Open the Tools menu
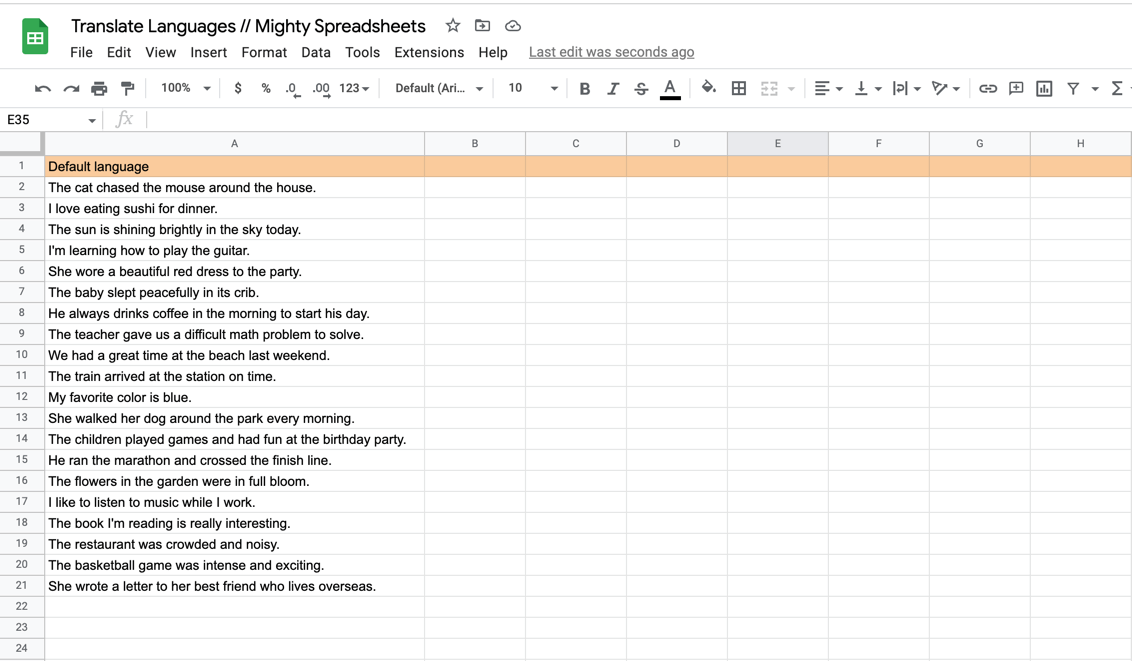The width and height of the screenshot is (1132, 661). (362, 52)
